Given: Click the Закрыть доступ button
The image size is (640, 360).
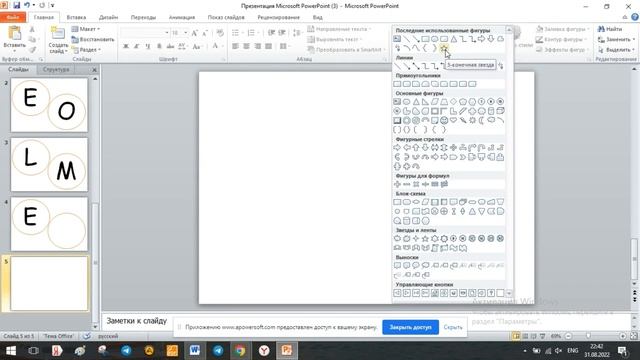Looking at the screenshot, I should (x=410, y=327).
